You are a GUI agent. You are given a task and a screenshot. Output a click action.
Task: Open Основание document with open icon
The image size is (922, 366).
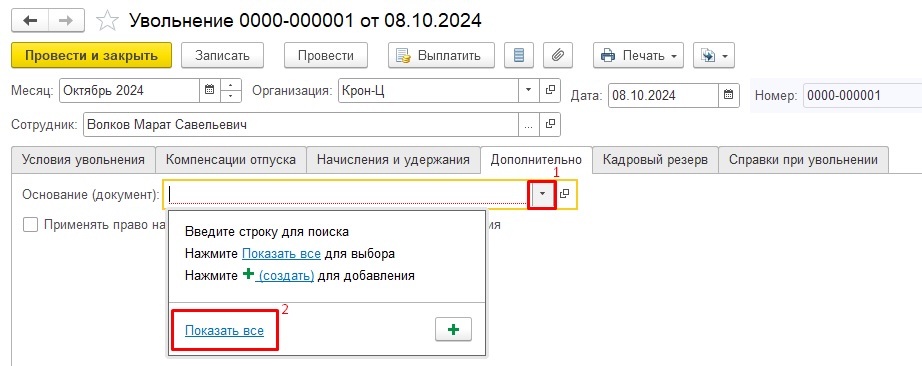click(564, 194)
